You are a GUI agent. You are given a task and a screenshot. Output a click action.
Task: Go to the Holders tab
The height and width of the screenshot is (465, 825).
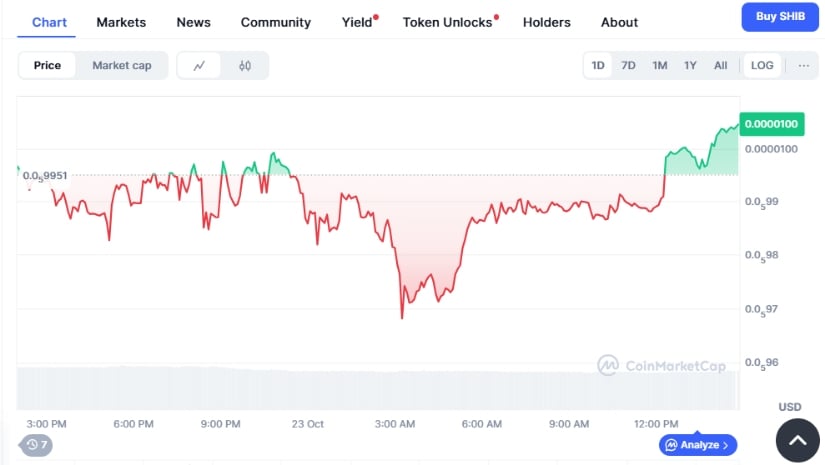click(547, 22)
